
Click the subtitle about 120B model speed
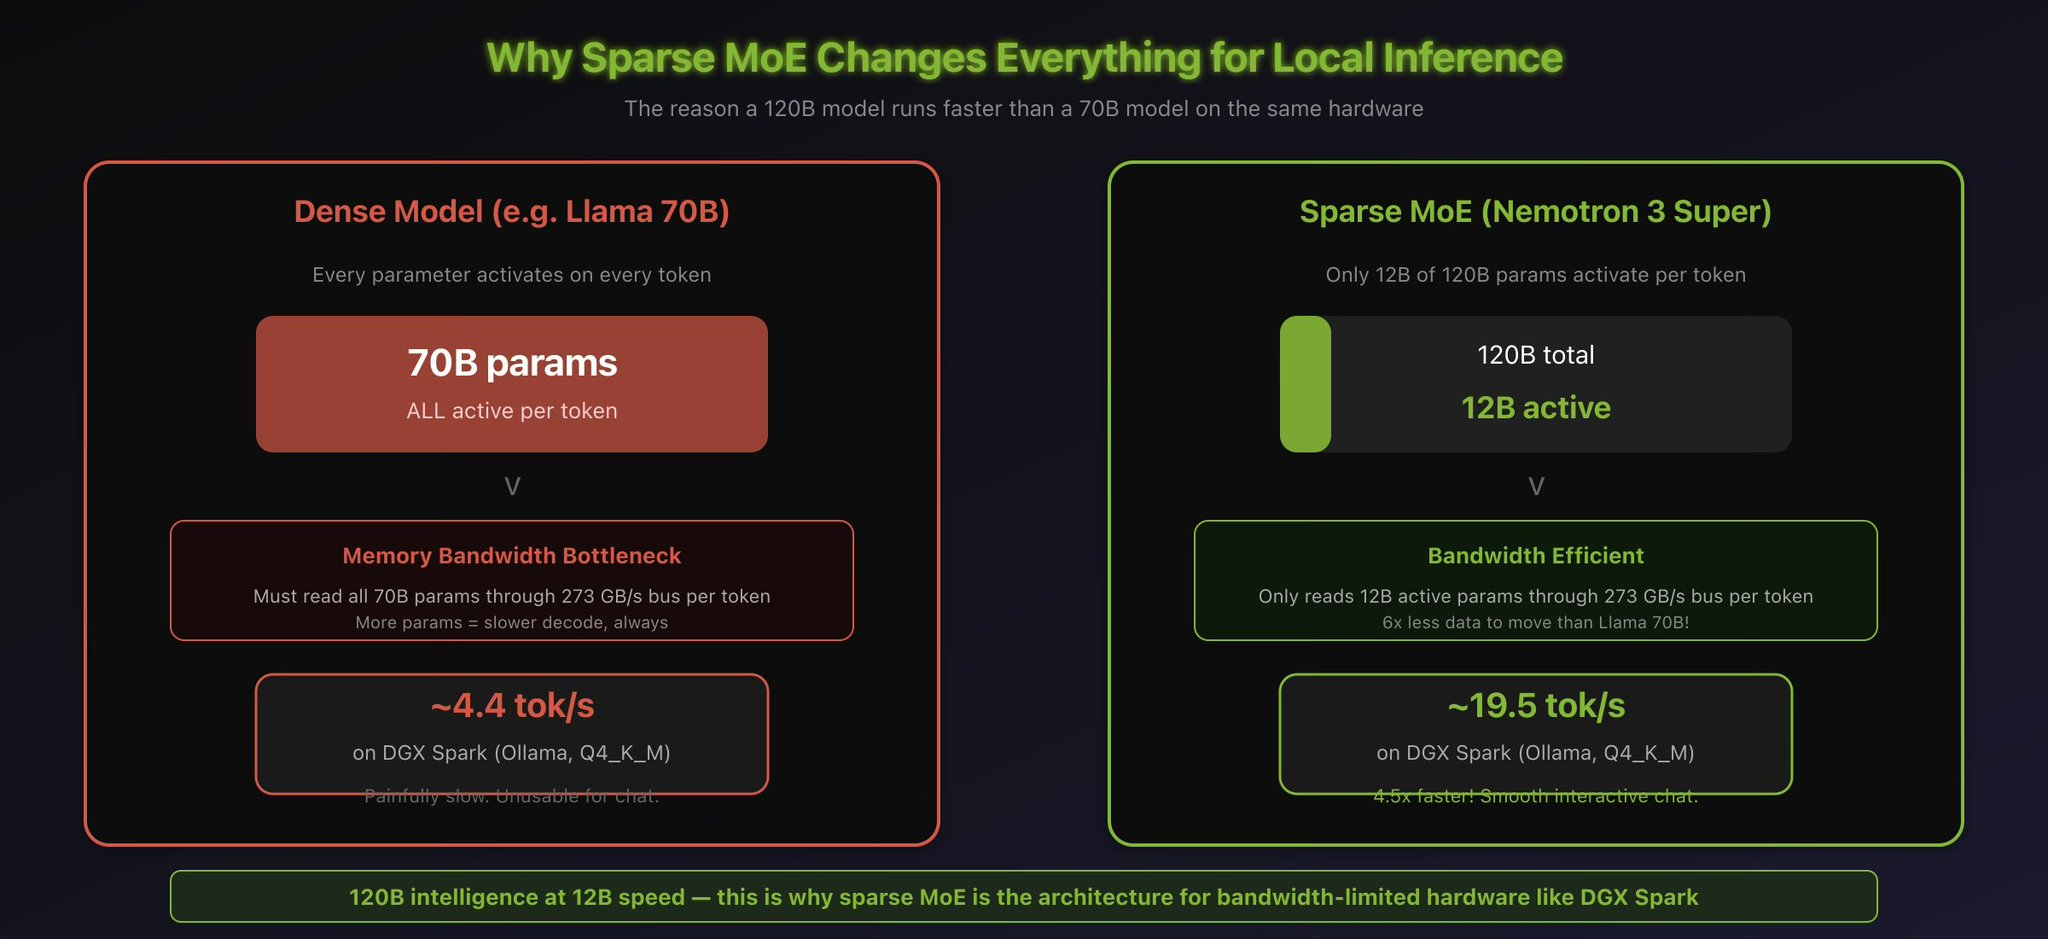tap(1024, 108)
